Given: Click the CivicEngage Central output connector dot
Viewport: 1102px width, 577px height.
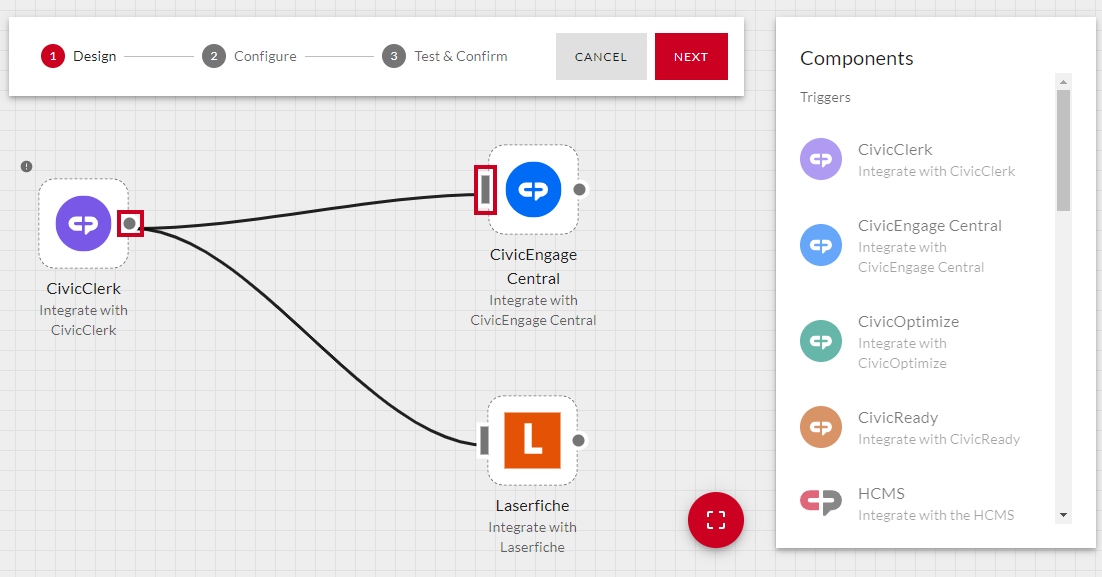Looking at the screenshot, I should tap(579, 190).
